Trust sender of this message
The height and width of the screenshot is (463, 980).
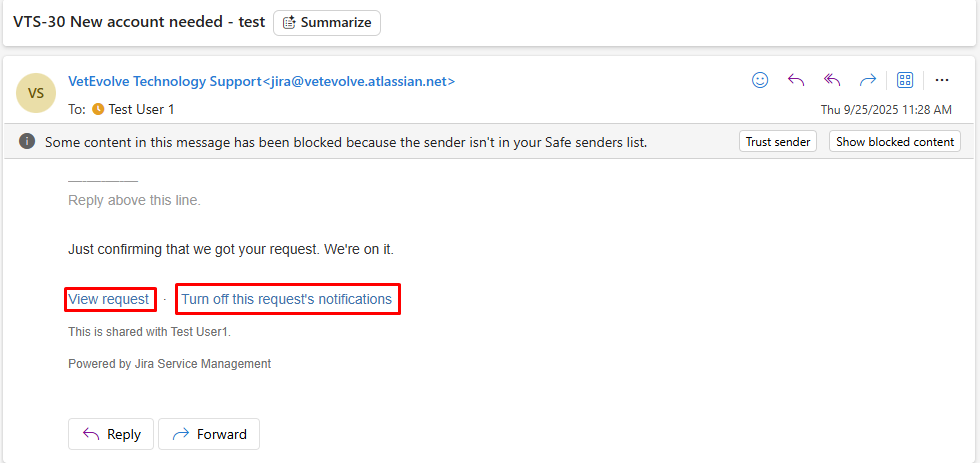[x=778, y=142]
